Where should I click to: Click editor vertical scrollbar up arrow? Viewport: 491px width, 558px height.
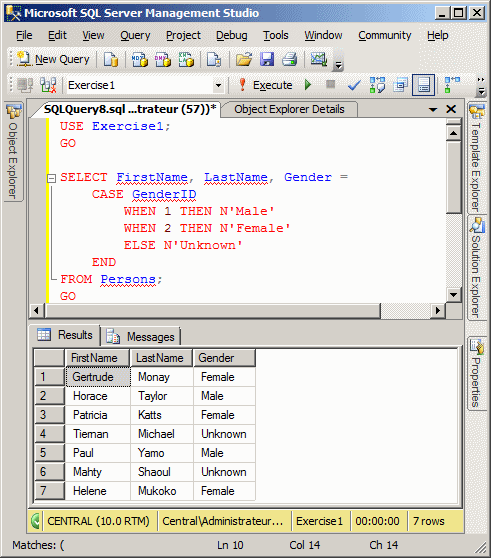454,133
